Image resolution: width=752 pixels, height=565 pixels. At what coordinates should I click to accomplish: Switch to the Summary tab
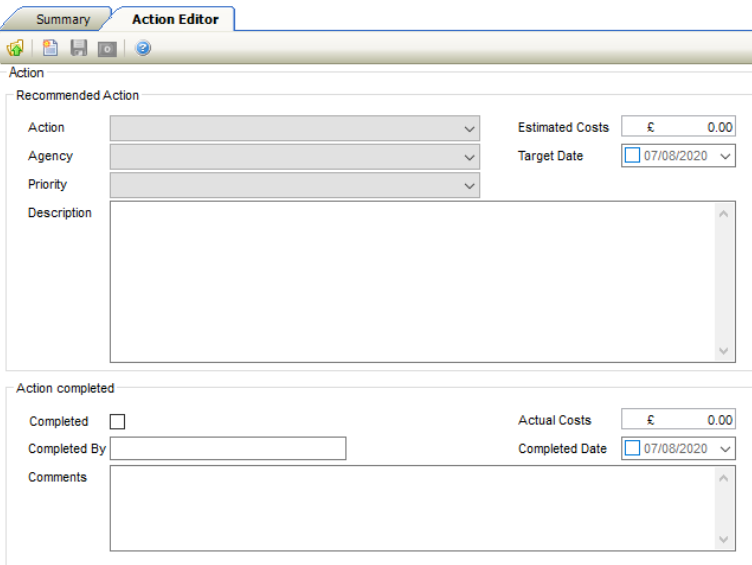tap(62, 19)
